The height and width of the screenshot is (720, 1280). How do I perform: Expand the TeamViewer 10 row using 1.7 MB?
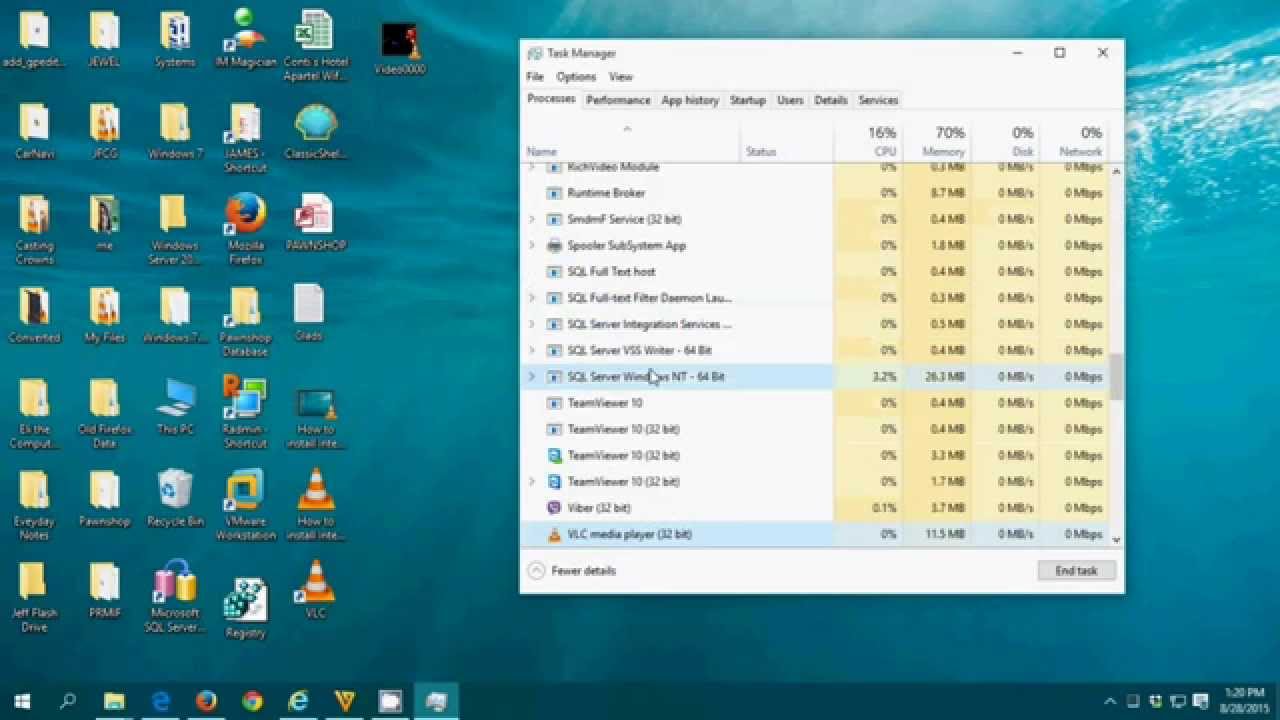click(531, 482)
